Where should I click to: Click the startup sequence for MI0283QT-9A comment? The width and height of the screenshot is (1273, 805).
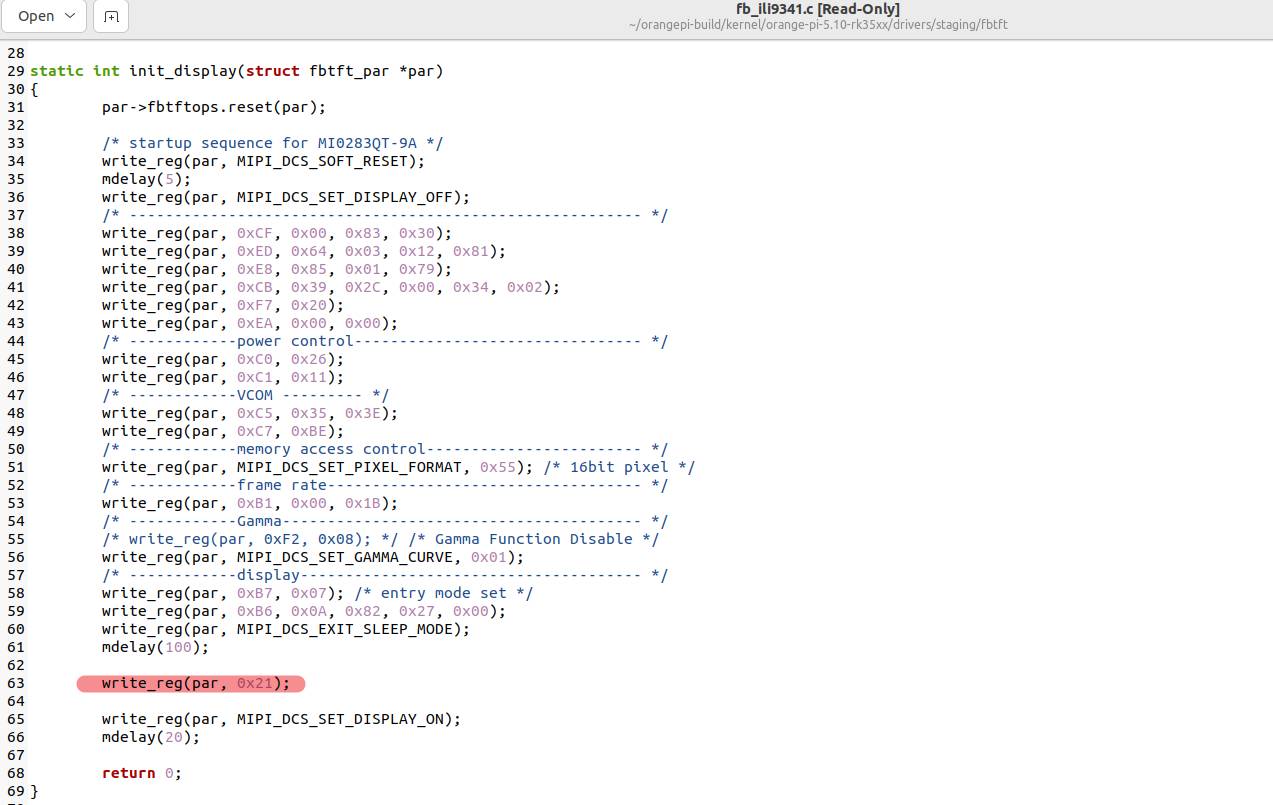[272, 143]
